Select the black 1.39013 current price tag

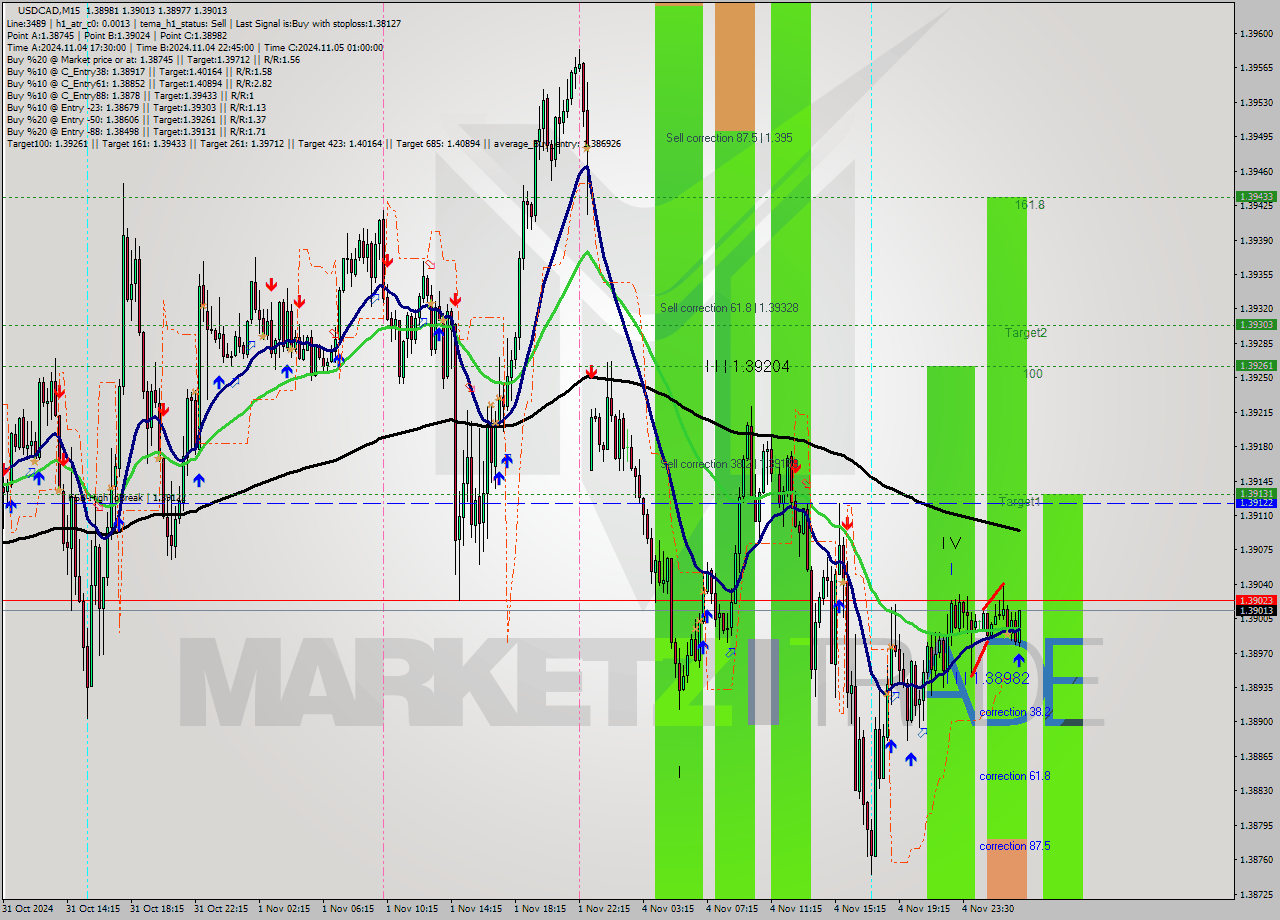[1256, 610]
